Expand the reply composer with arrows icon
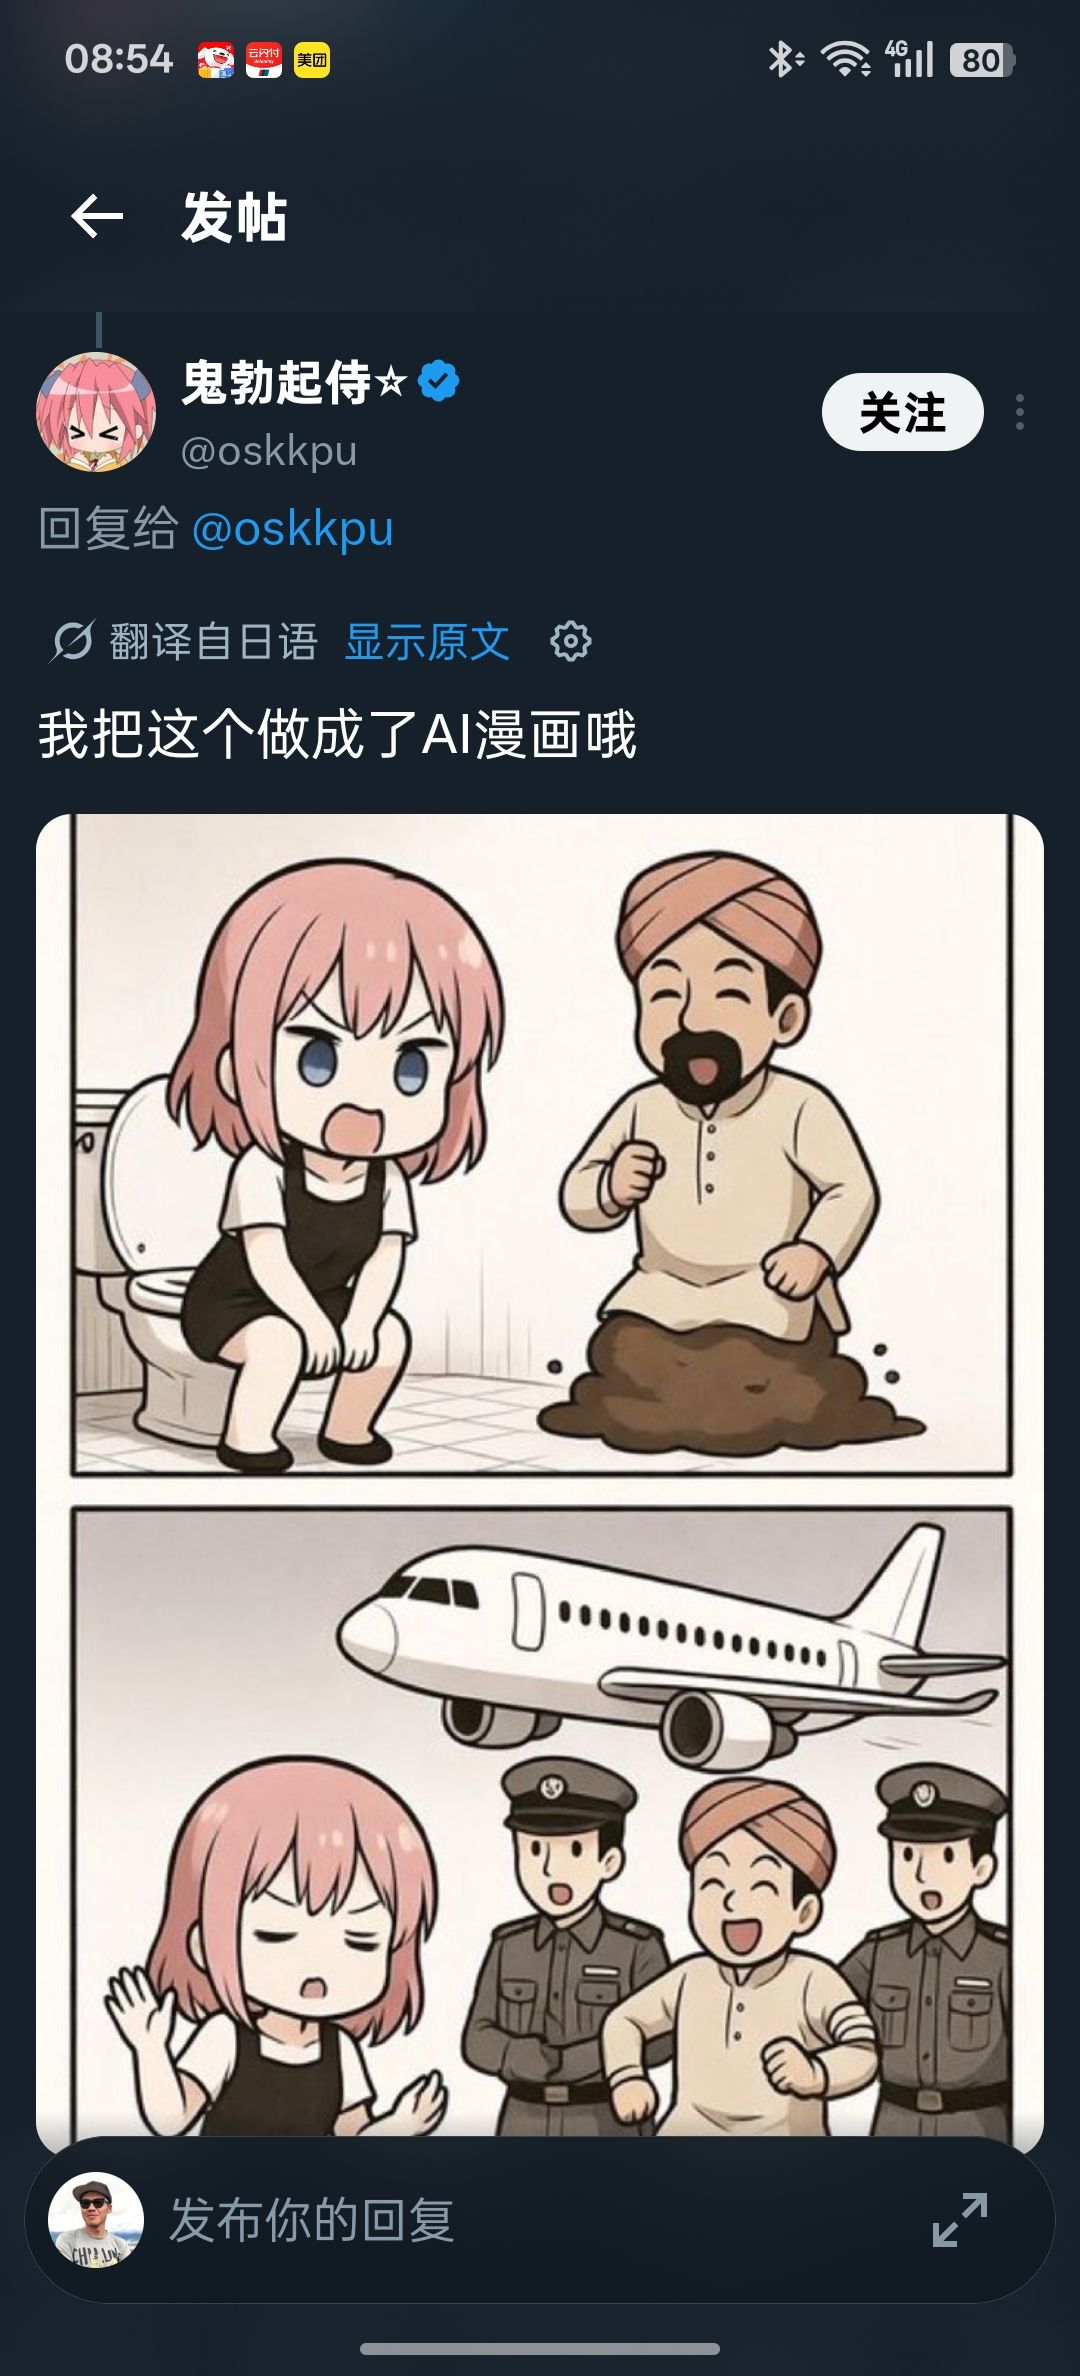The image size is (1080, 2376). [x=959, y=2220]
